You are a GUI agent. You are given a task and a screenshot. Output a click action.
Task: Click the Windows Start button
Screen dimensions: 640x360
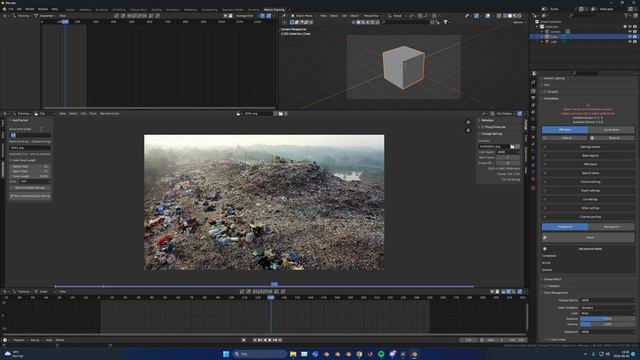coord(226,354)
